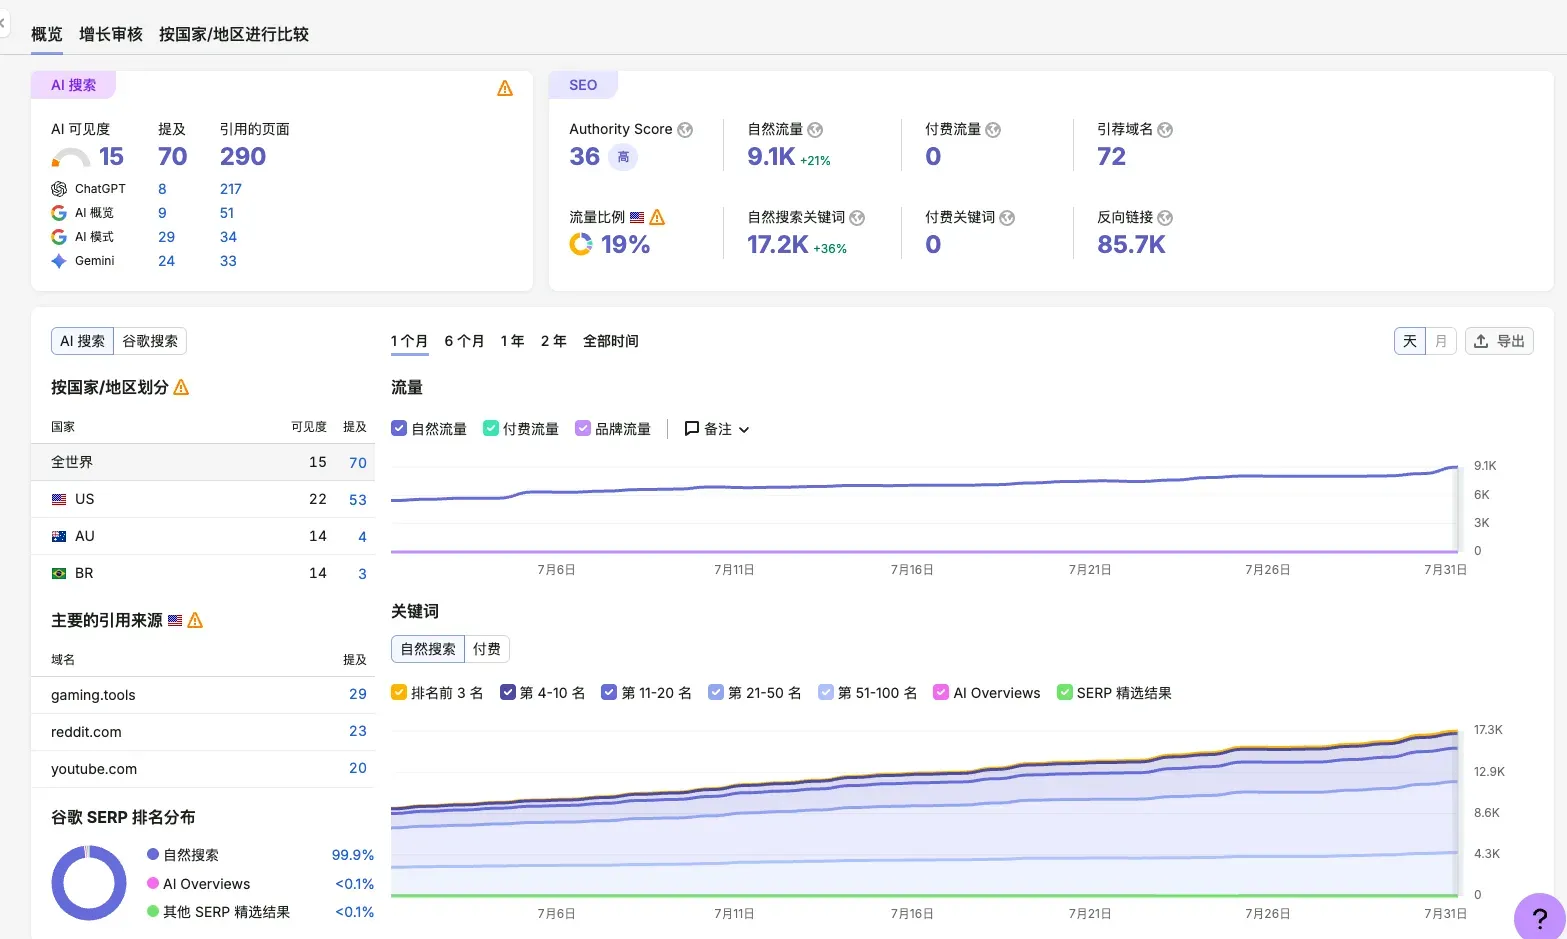Show 自然搜索 keywords
This screenshot has height=939, width=1567.
pos(428,649)
